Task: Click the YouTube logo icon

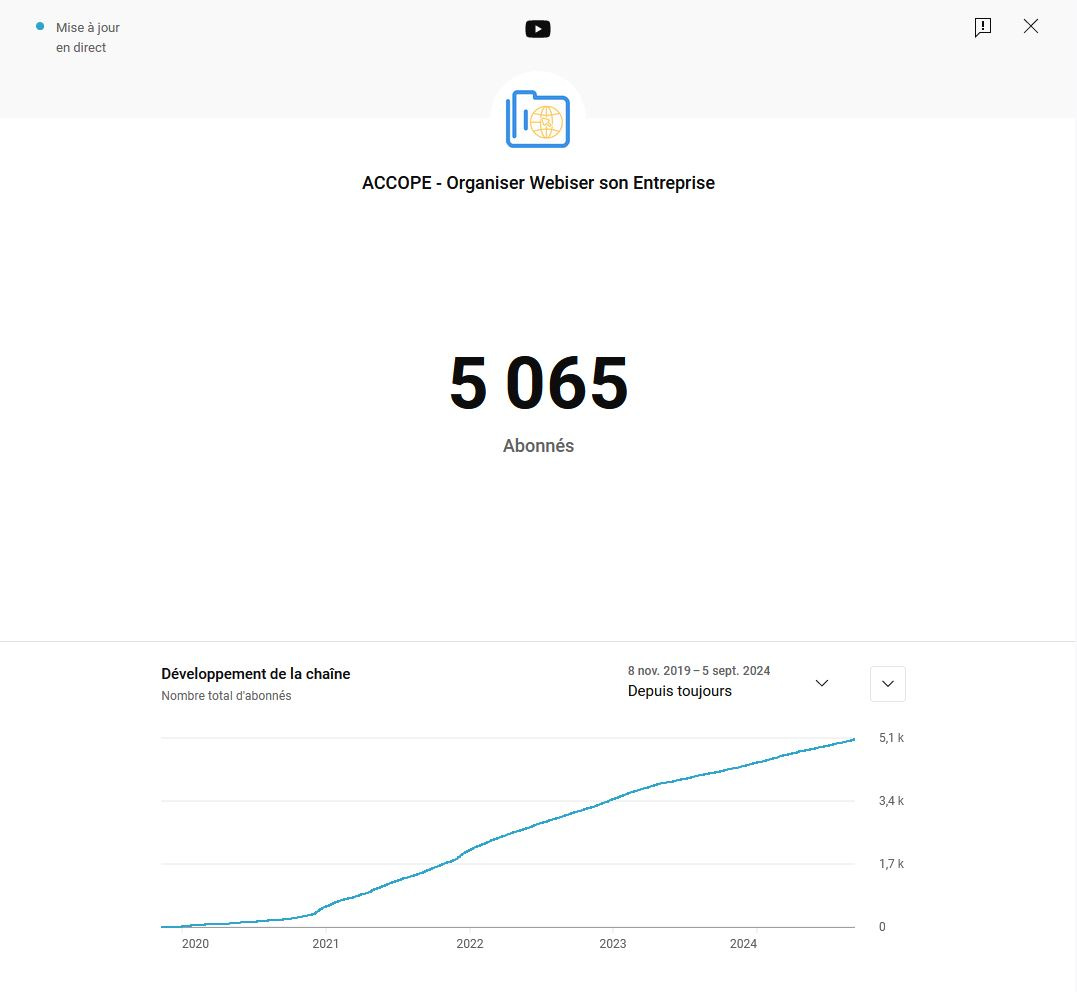Action: pyautogui.click(x=538, y=29)
